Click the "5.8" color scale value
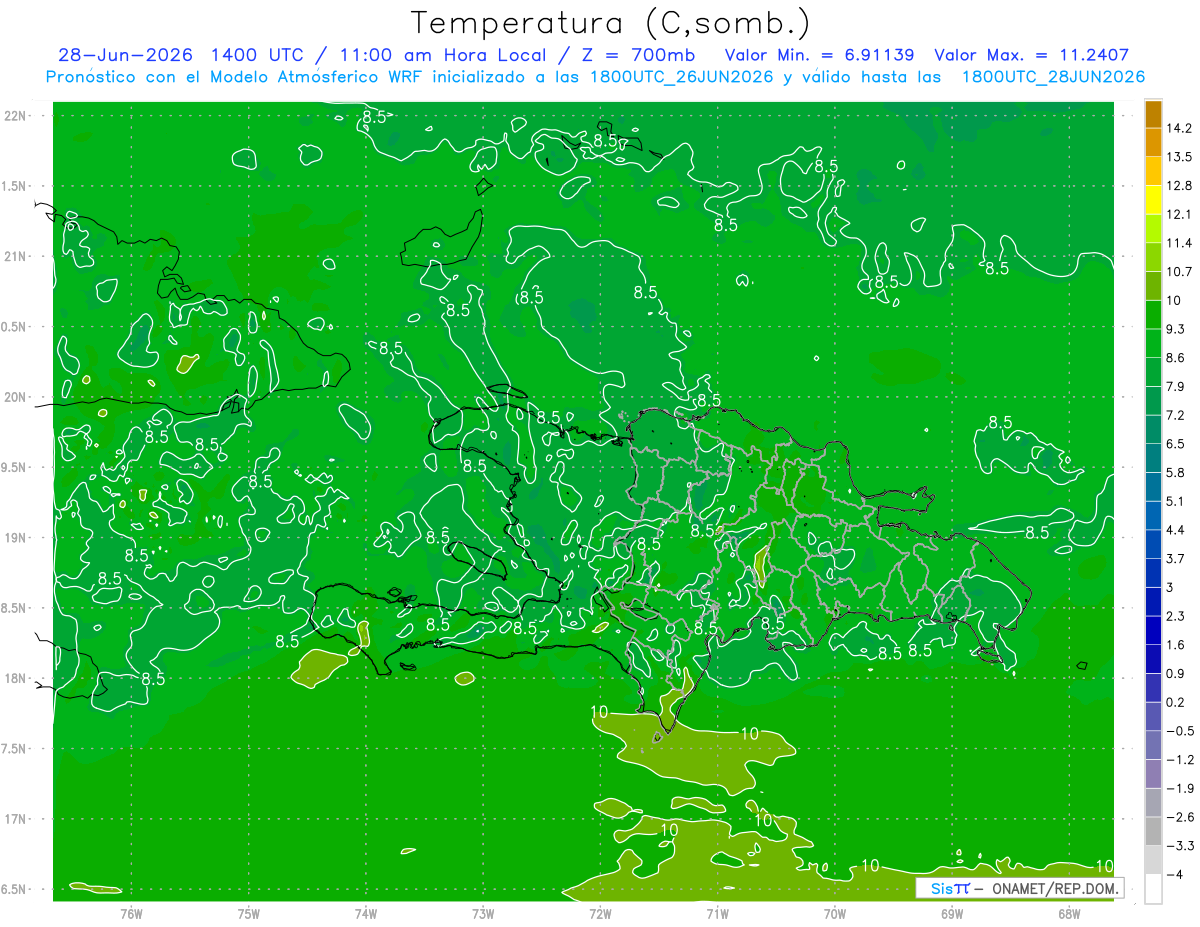This screenshot has height=927, width=1200. (x=1176, y=472)
